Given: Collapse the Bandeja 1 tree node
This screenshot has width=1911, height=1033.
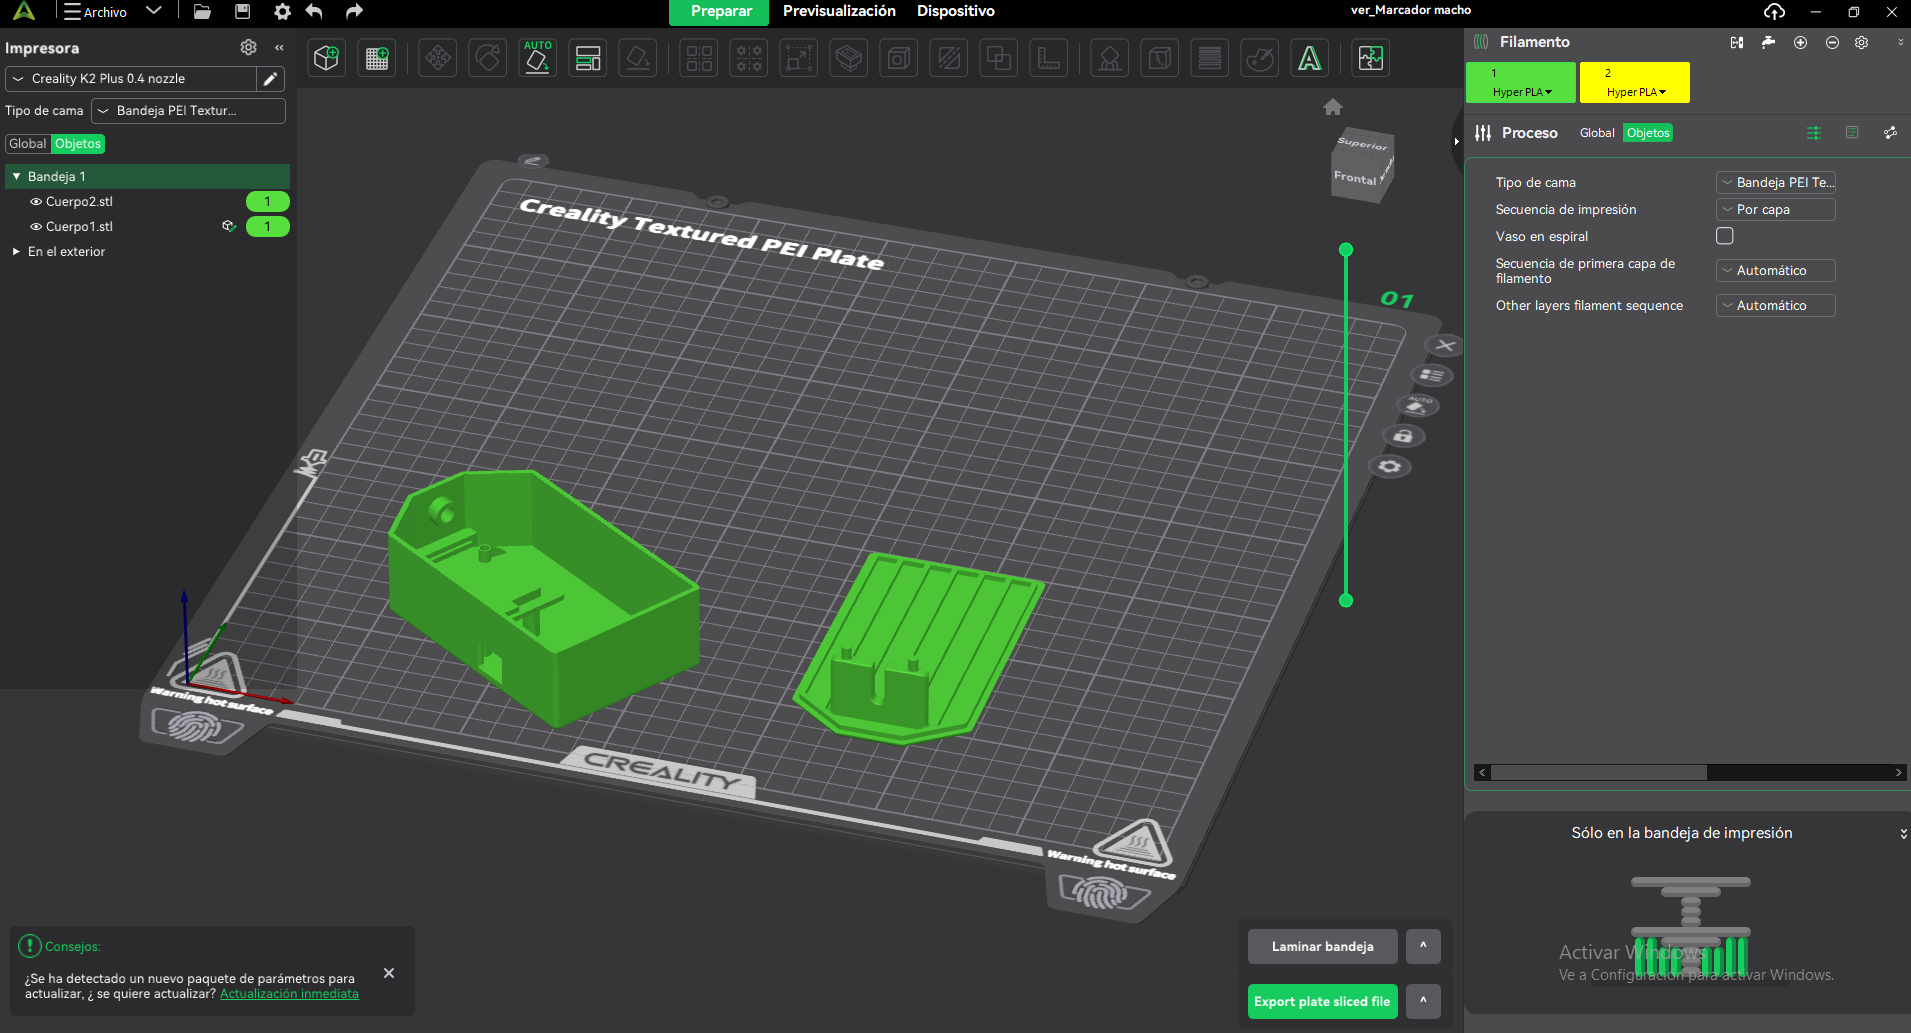Looking at the screenshot, I should 16,177.
